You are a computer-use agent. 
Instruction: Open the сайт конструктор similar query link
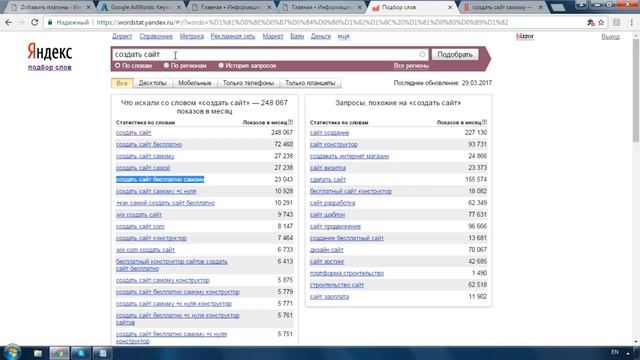coord(333,144)
